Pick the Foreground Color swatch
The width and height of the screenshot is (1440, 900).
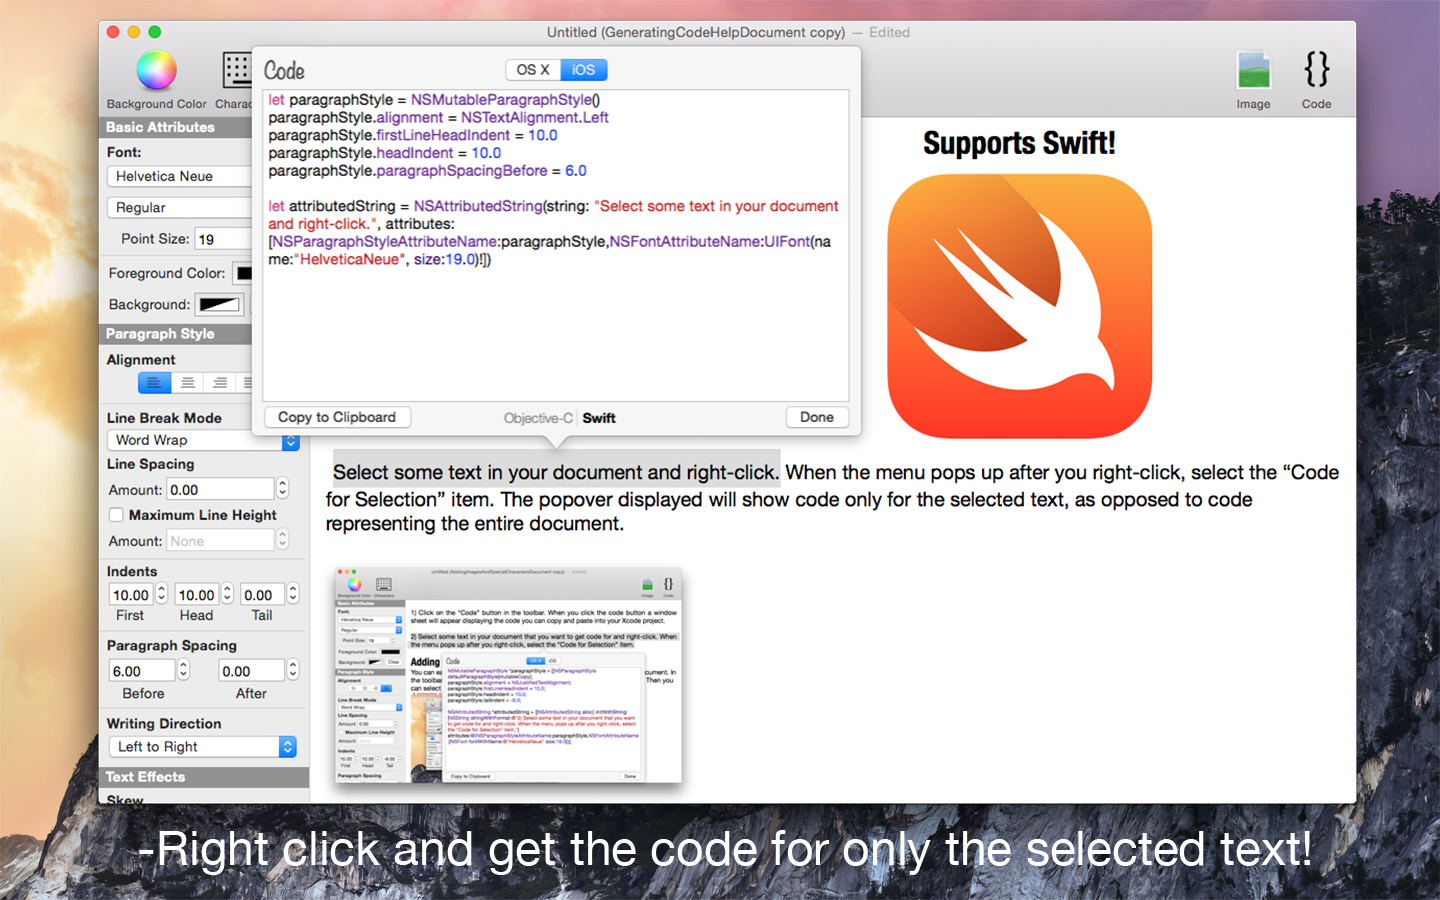click(243, 273)
